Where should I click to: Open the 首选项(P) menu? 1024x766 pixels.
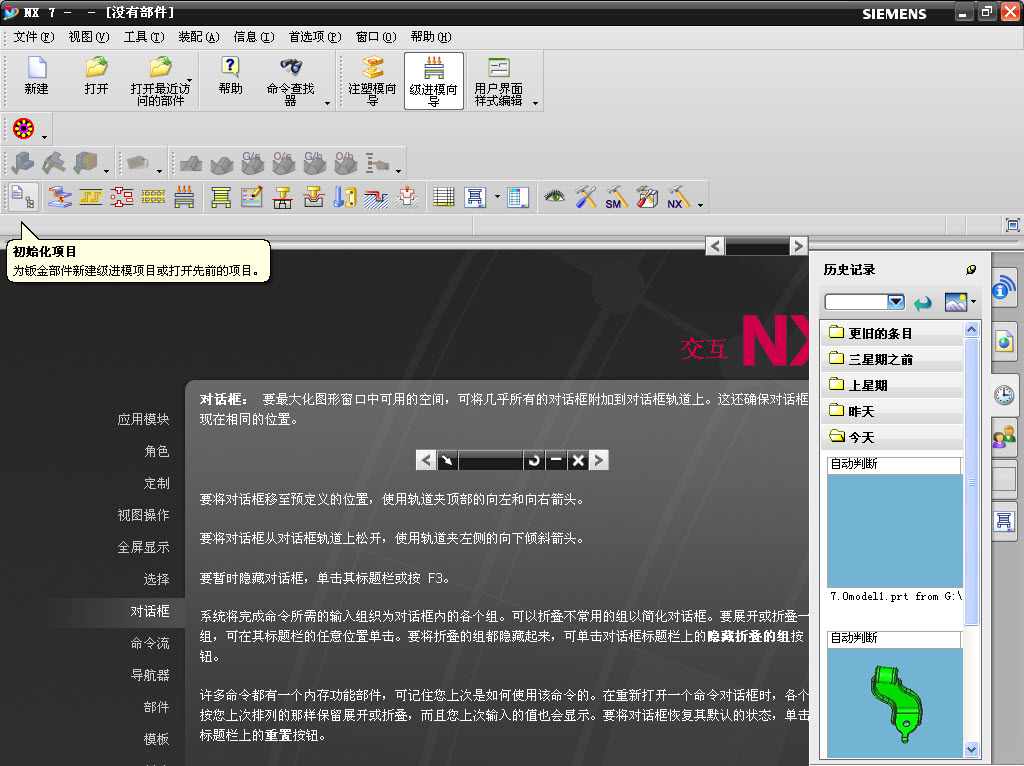coord(315,37)
